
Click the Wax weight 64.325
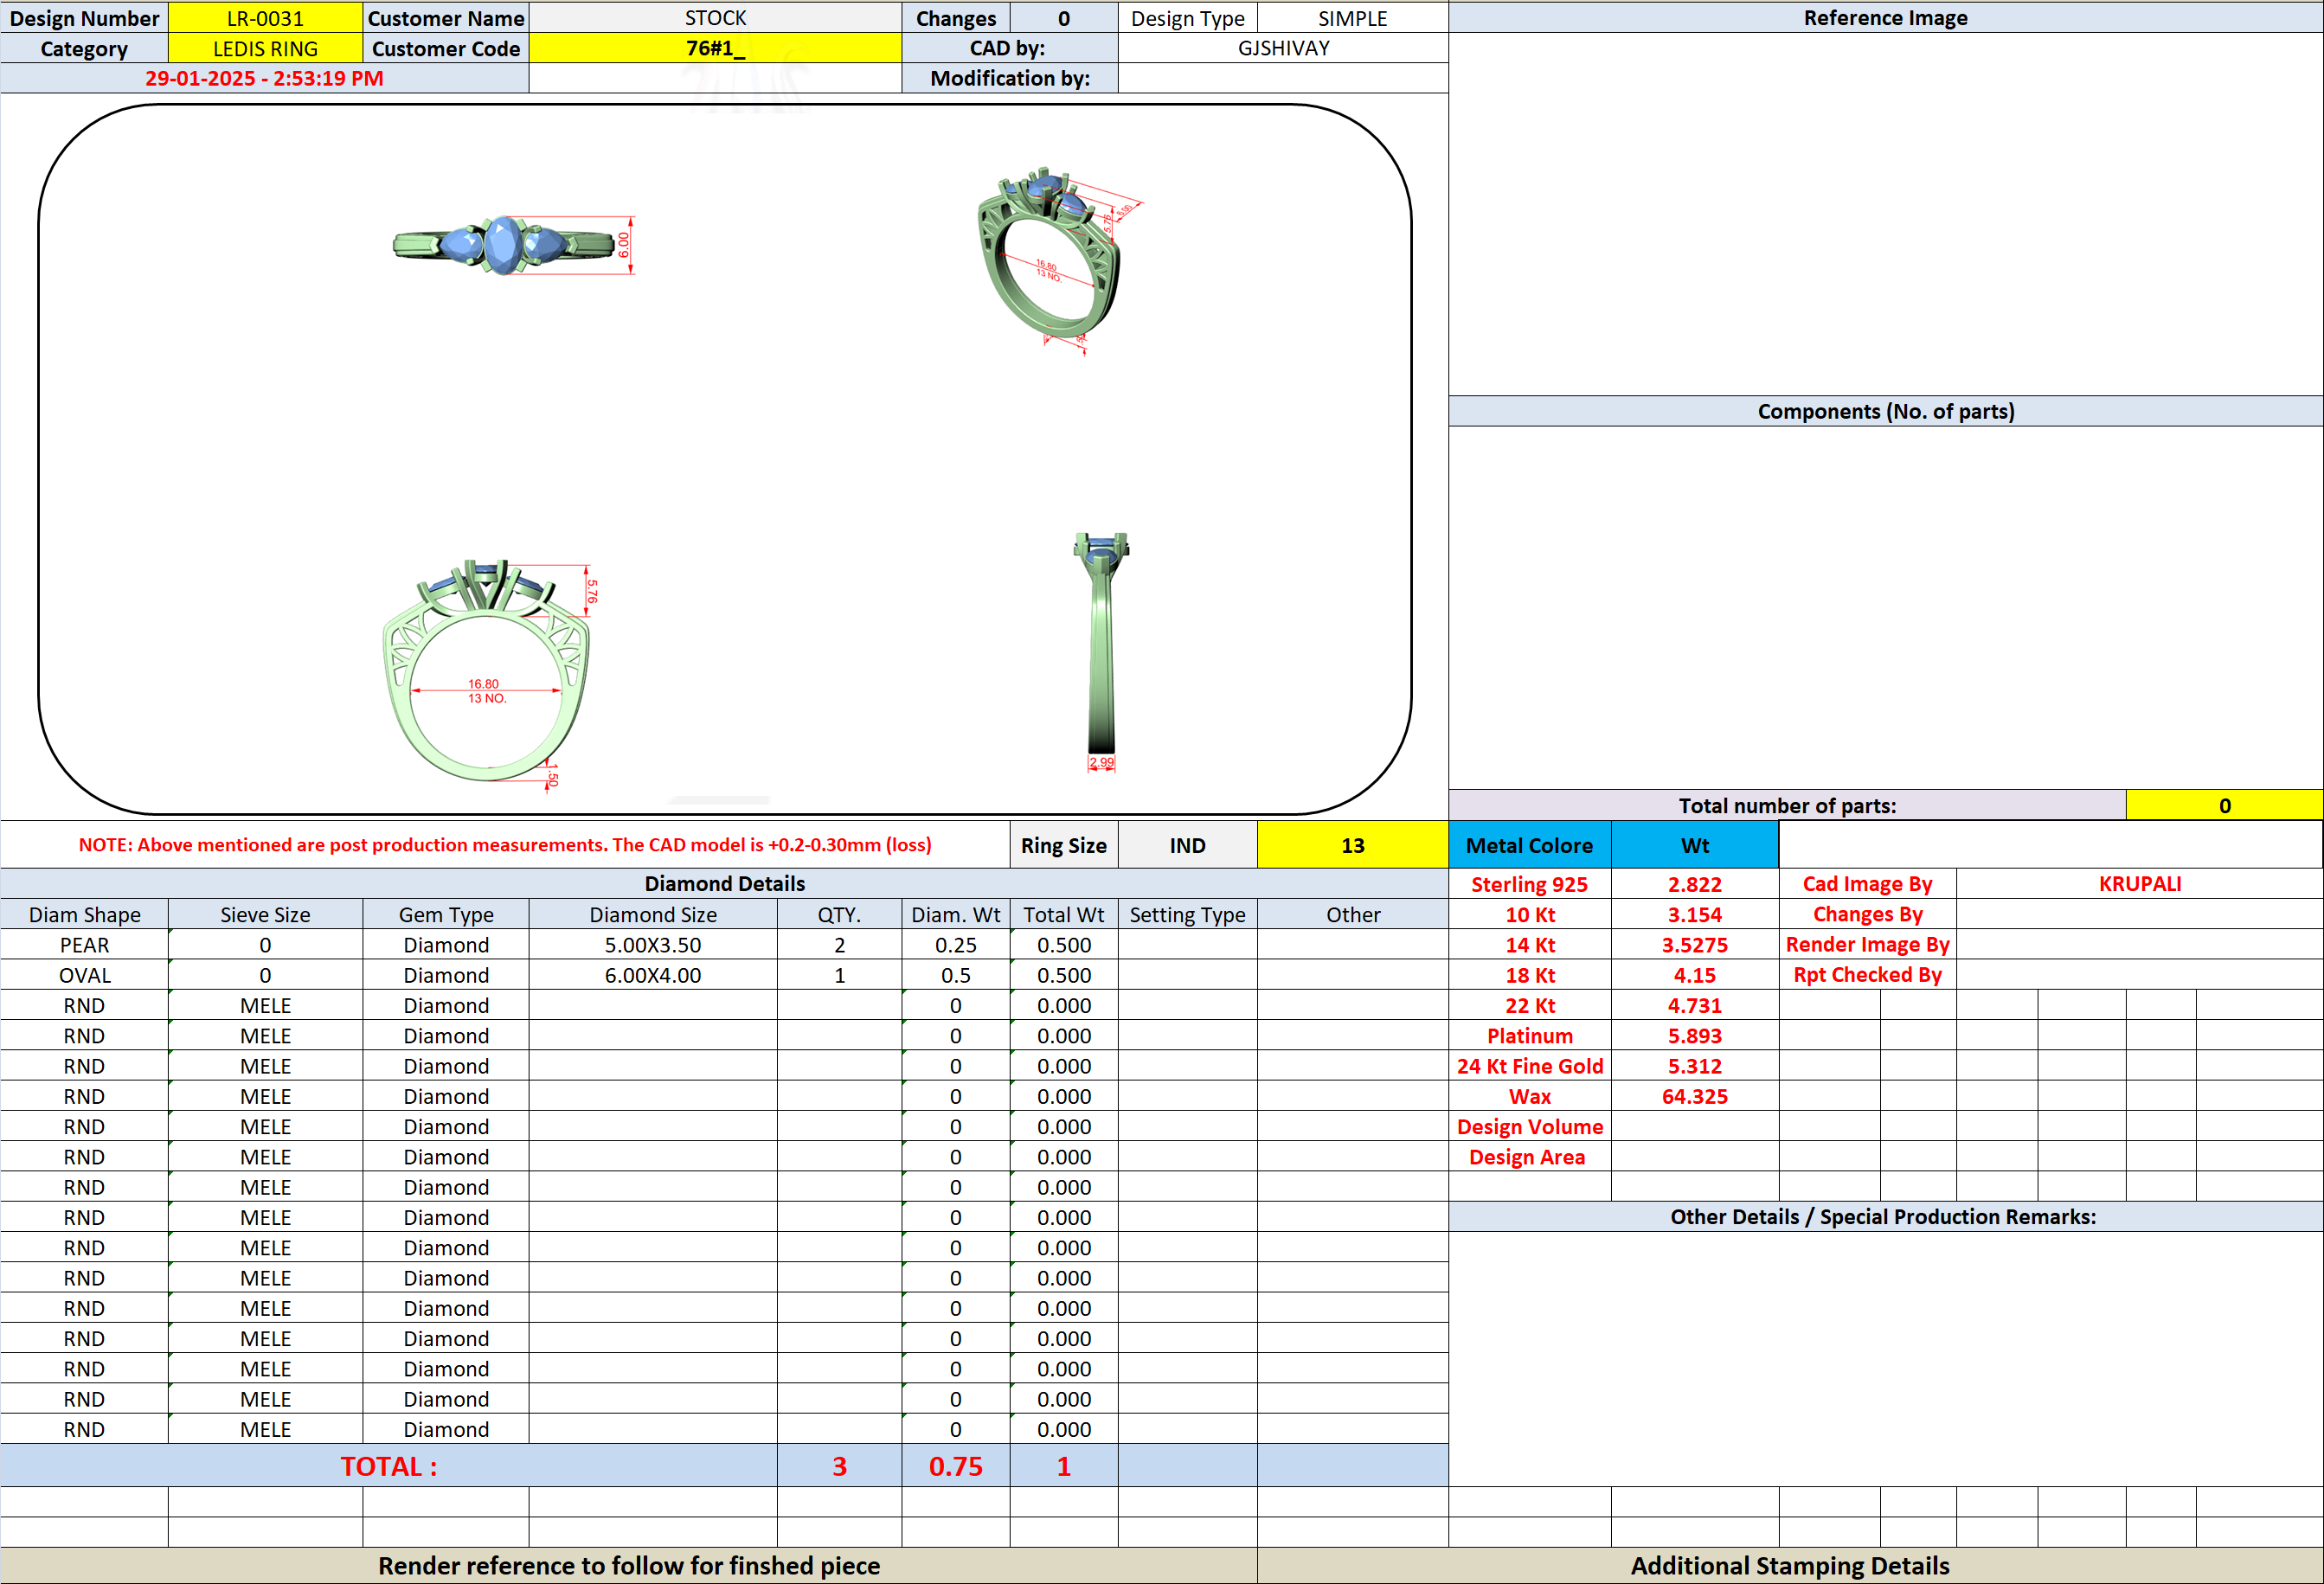pos(1694,1096)
